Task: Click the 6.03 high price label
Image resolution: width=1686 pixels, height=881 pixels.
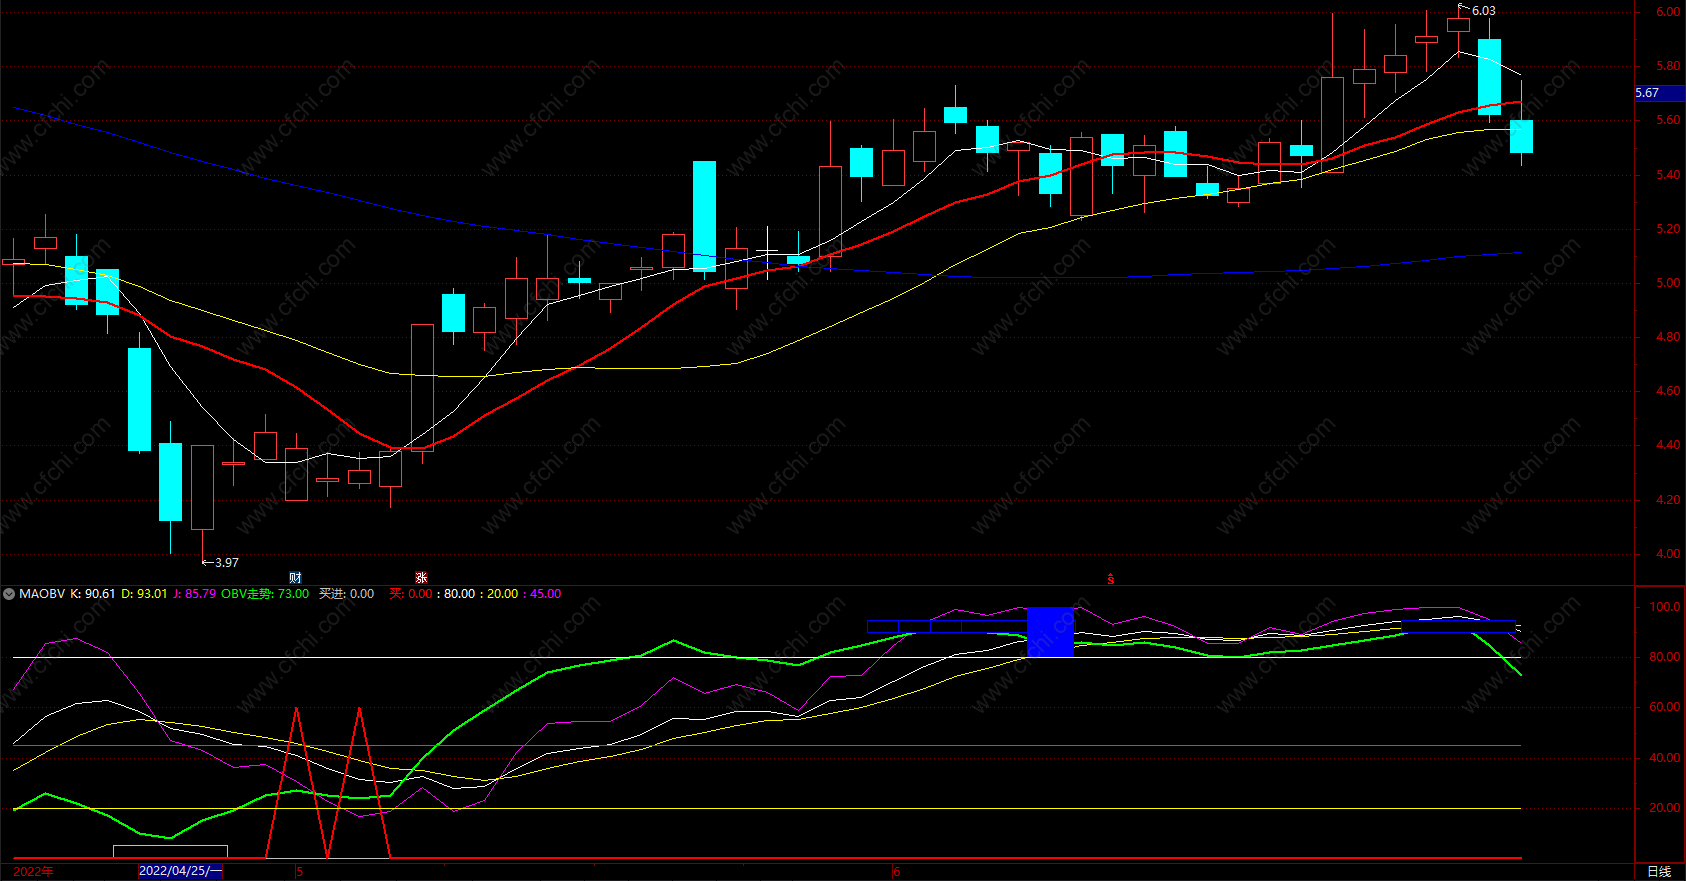Action: click(x=1484, y=11)
